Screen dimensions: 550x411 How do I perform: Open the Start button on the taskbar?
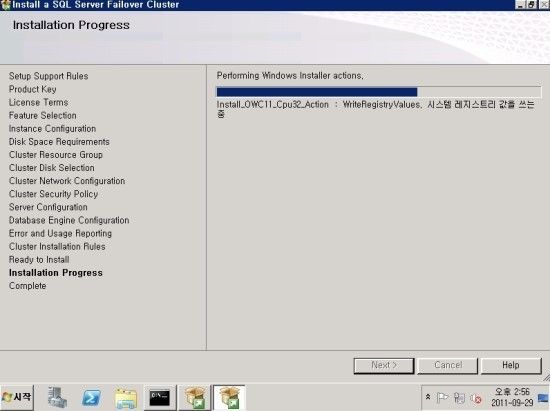point(17,397)
